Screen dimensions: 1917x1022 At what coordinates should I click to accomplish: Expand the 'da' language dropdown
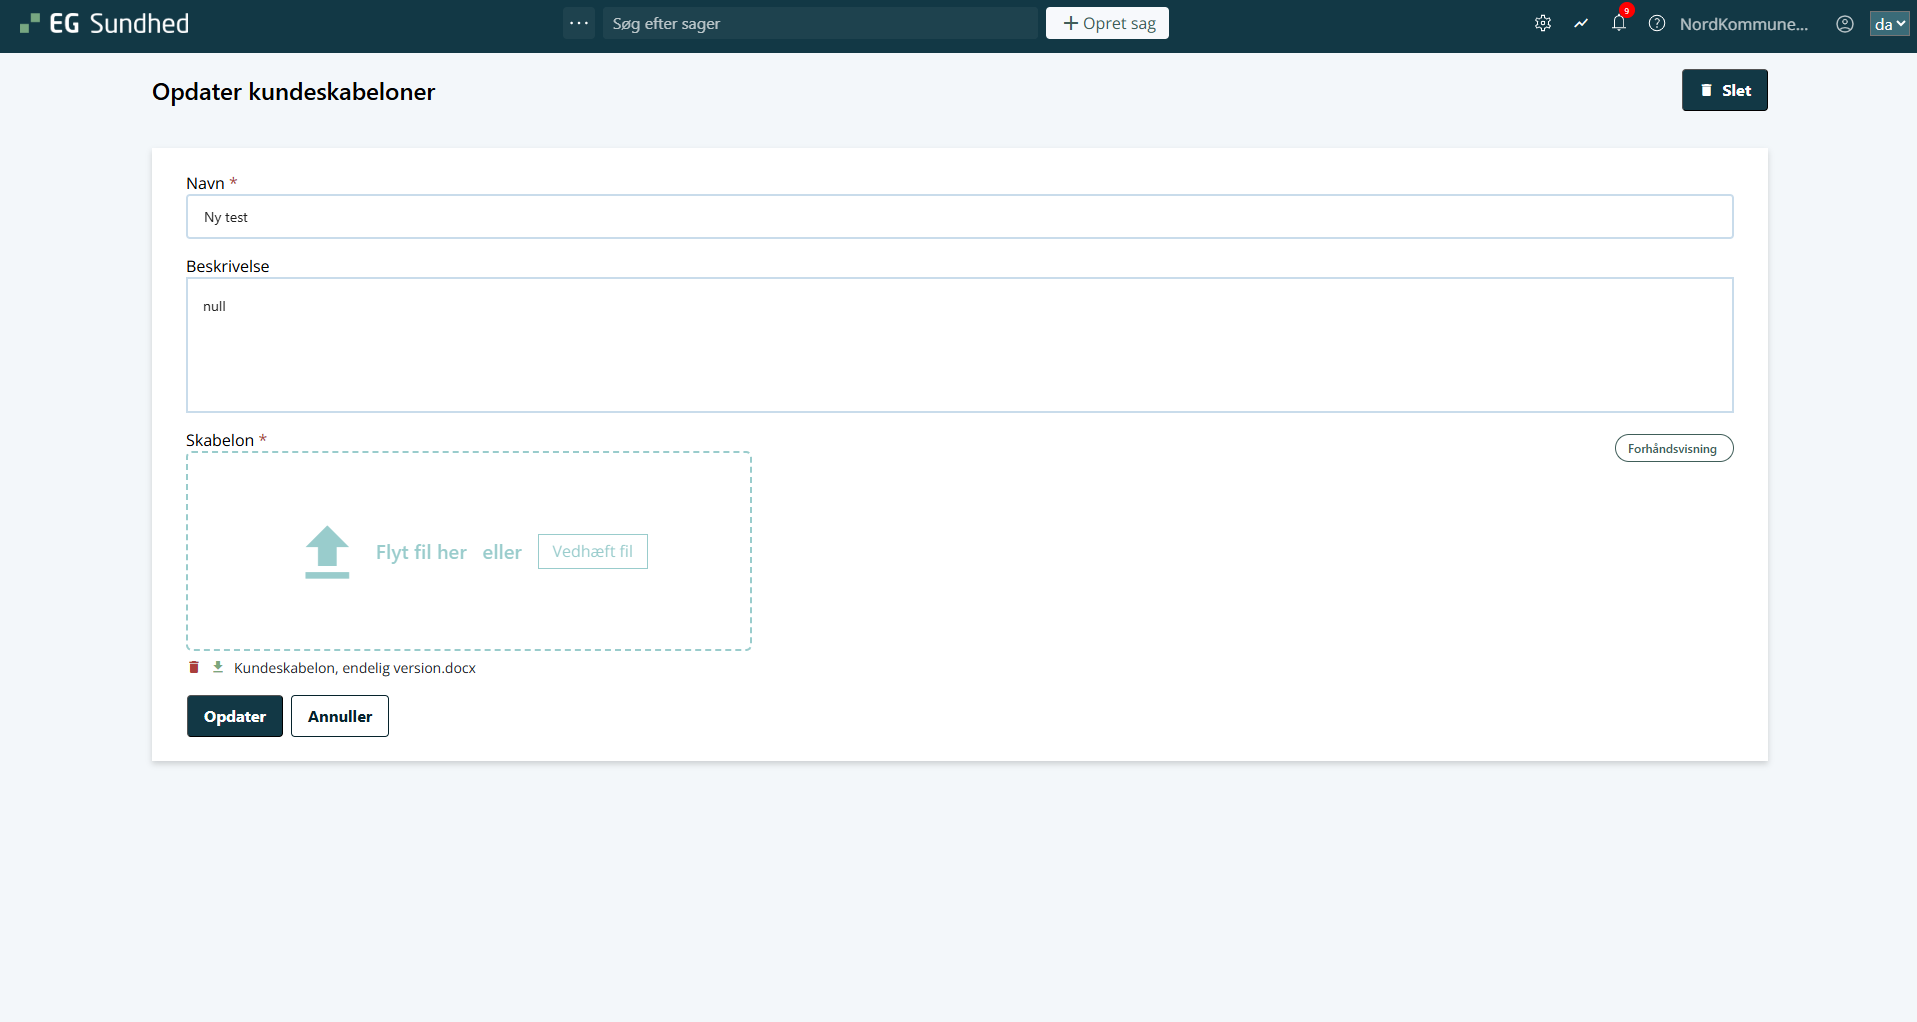[1889, 24]
